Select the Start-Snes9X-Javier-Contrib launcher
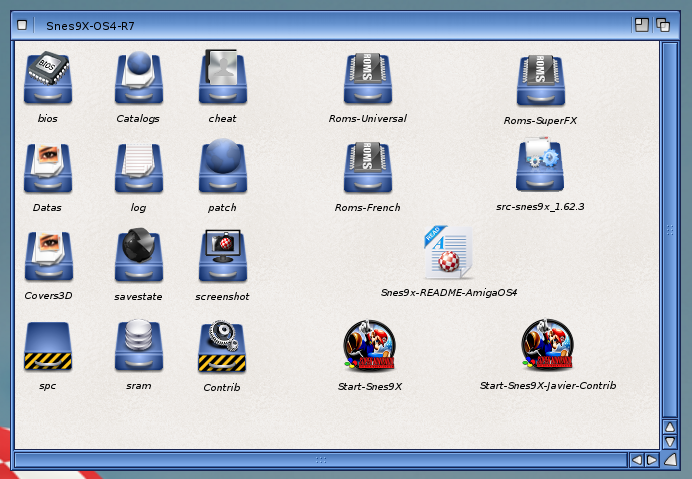The image size is (692, 479). point(547,346)
